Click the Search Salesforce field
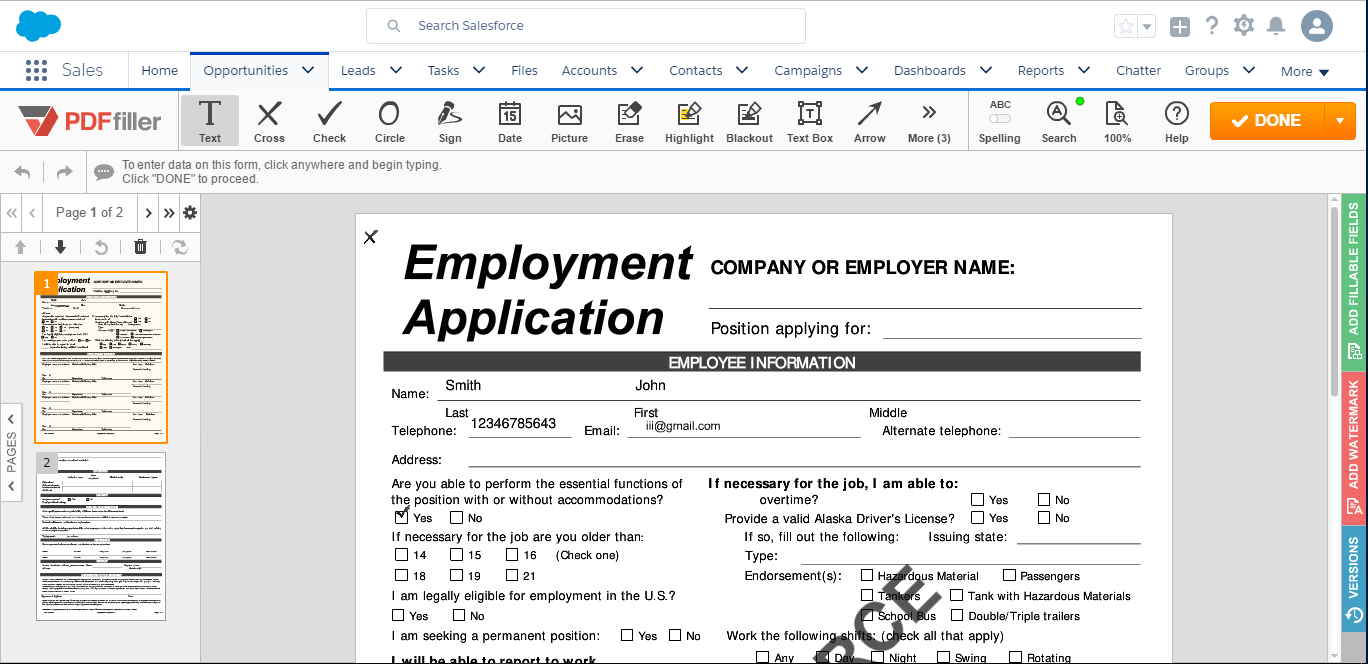Screen dimensions: 1368x664 (586, 26)
